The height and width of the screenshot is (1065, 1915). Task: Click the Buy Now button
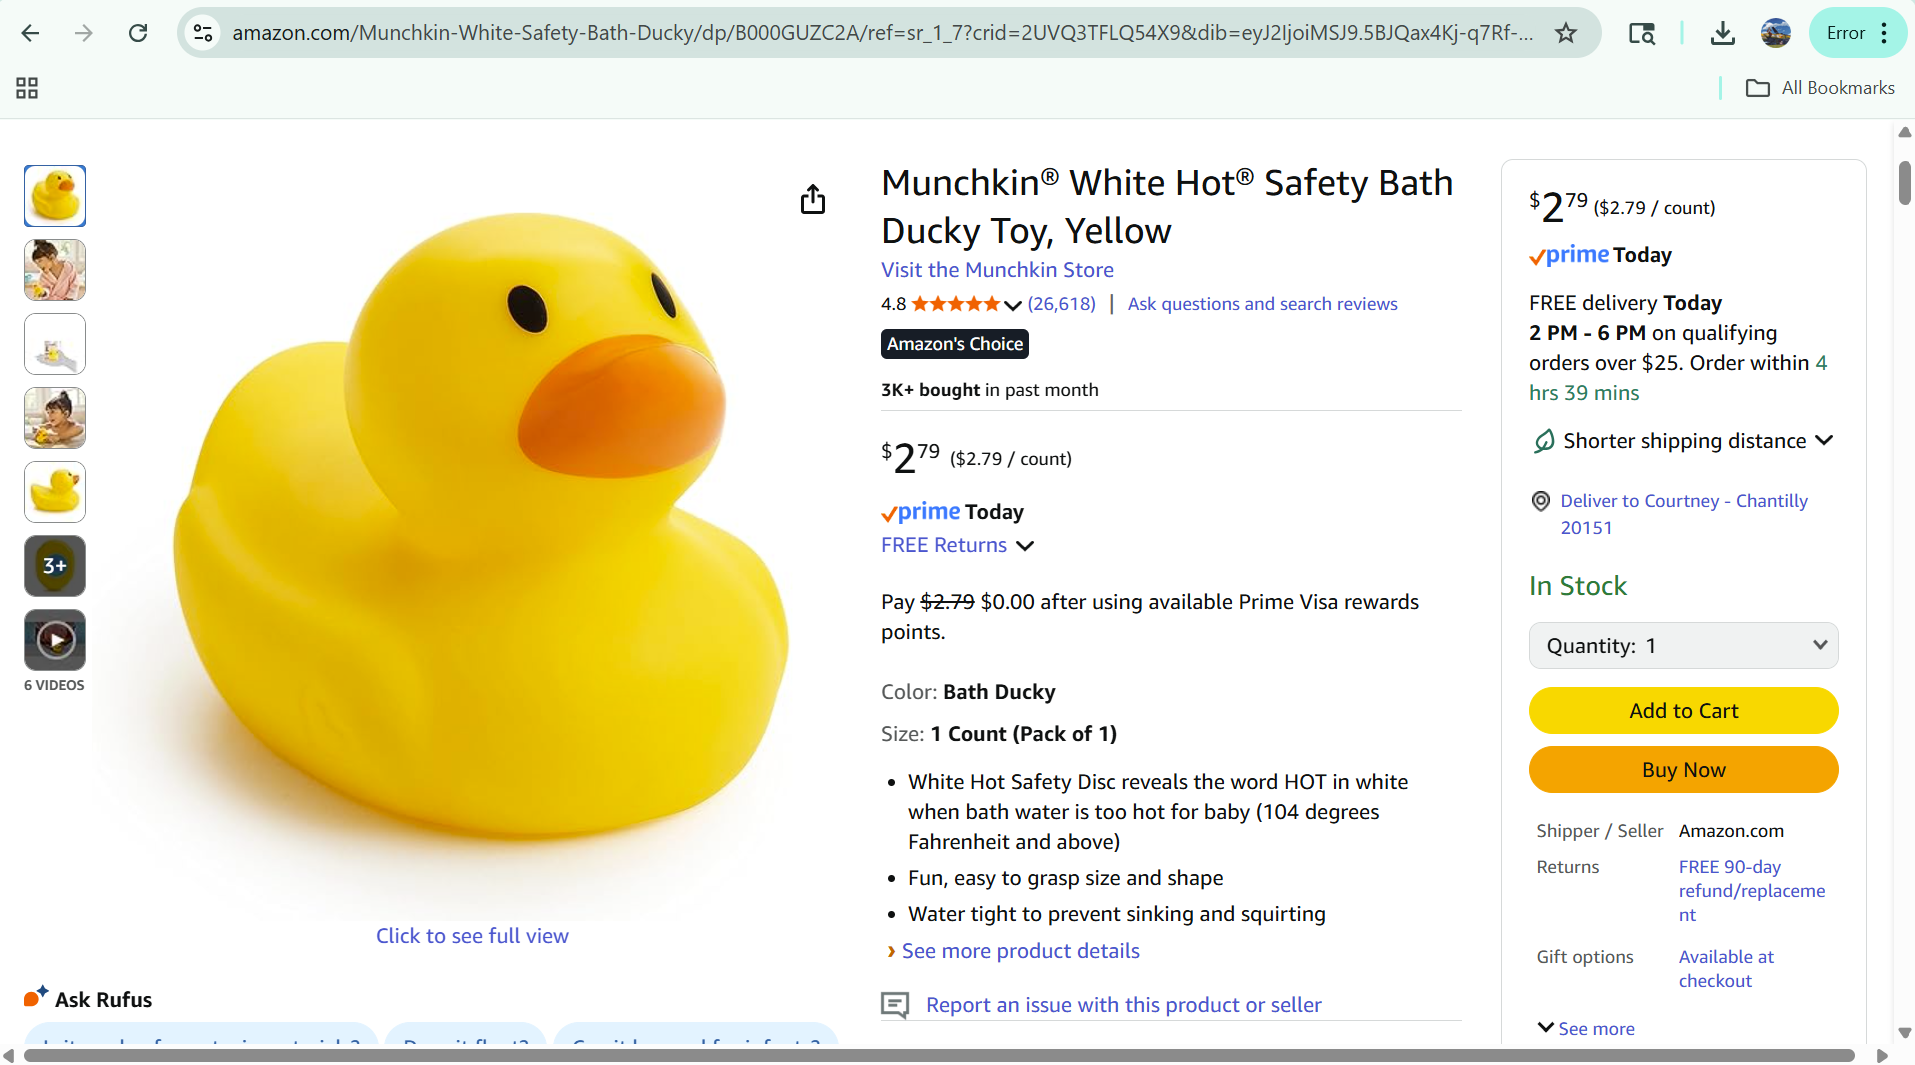coord(1683,770)
